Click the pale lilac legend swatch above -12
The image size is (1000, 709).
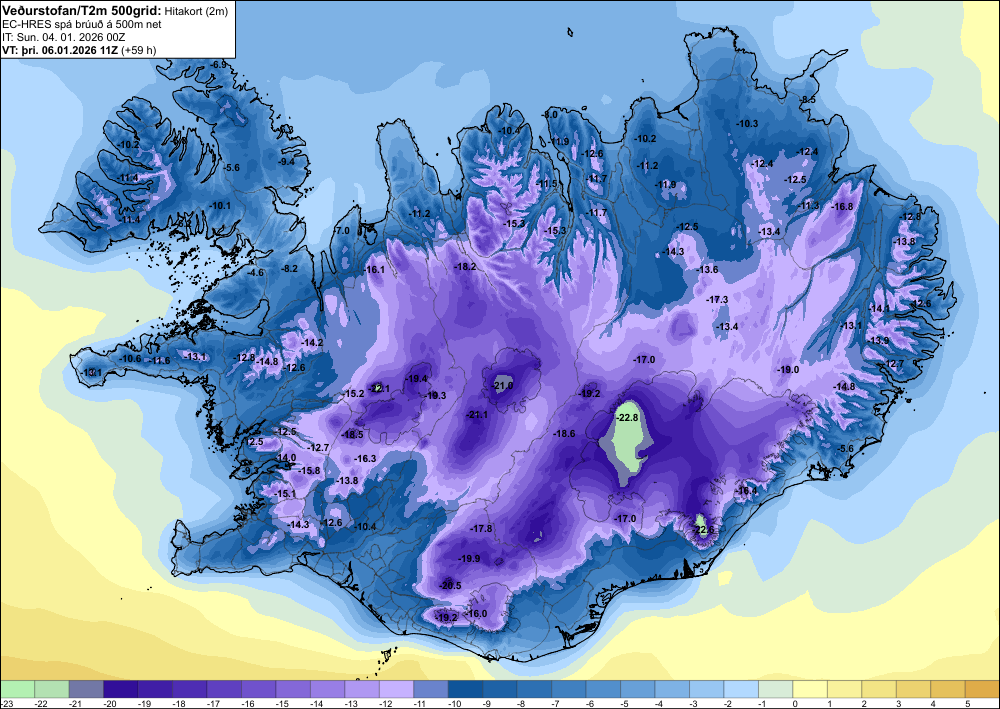(396, 689)
